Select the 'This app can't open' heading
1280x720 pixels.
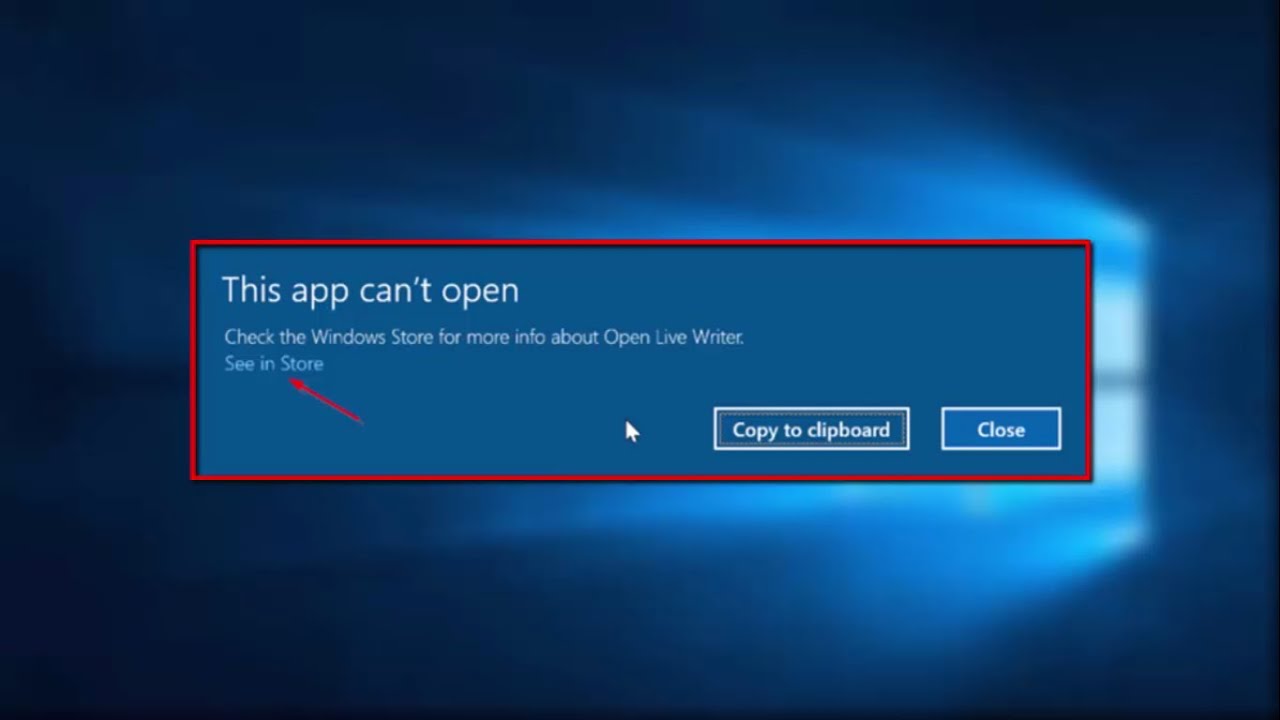point(370,290)
